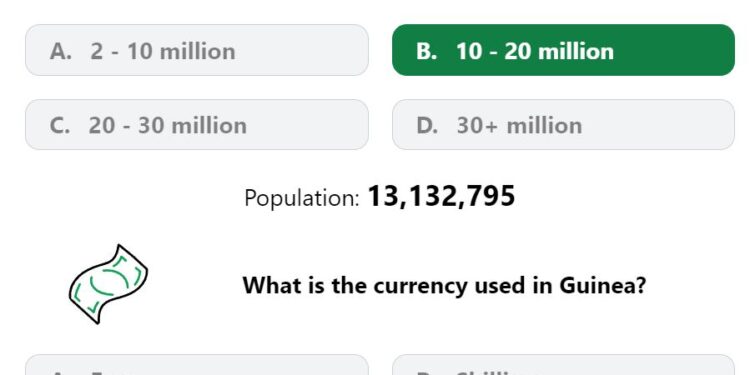Click the 'A.' letter in the 2 - 10 million option

61,51
